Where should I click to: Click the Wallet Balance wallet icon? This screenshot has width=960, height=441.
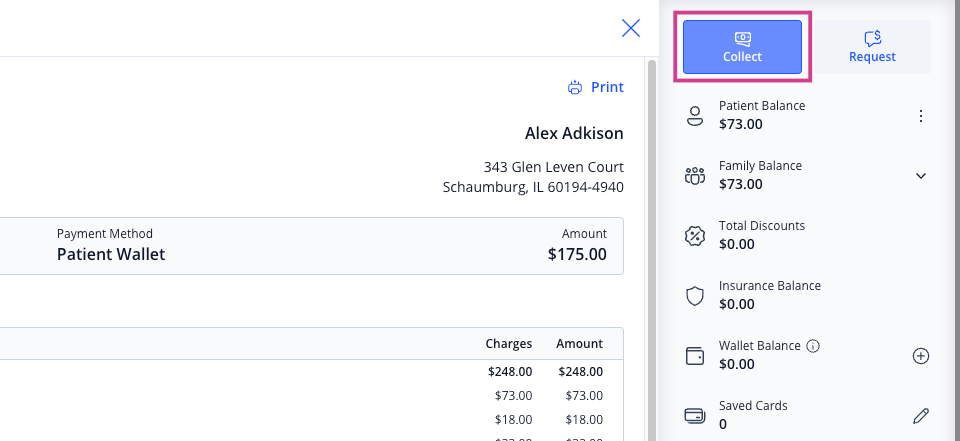(694, 356)
